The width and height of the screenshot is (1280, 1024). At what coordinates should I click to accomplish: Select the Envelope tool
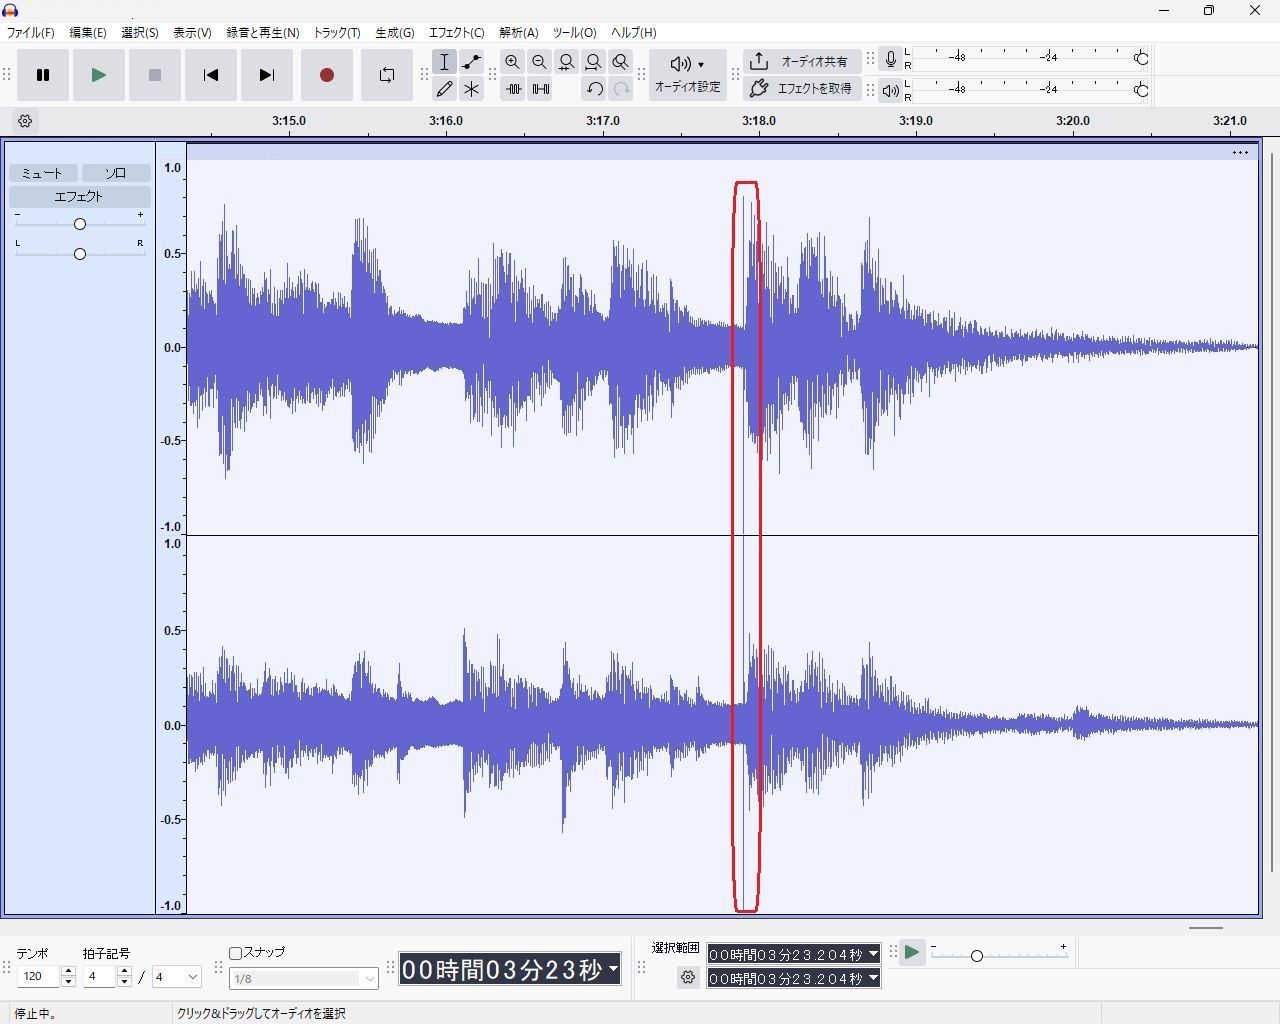[471, 62]
